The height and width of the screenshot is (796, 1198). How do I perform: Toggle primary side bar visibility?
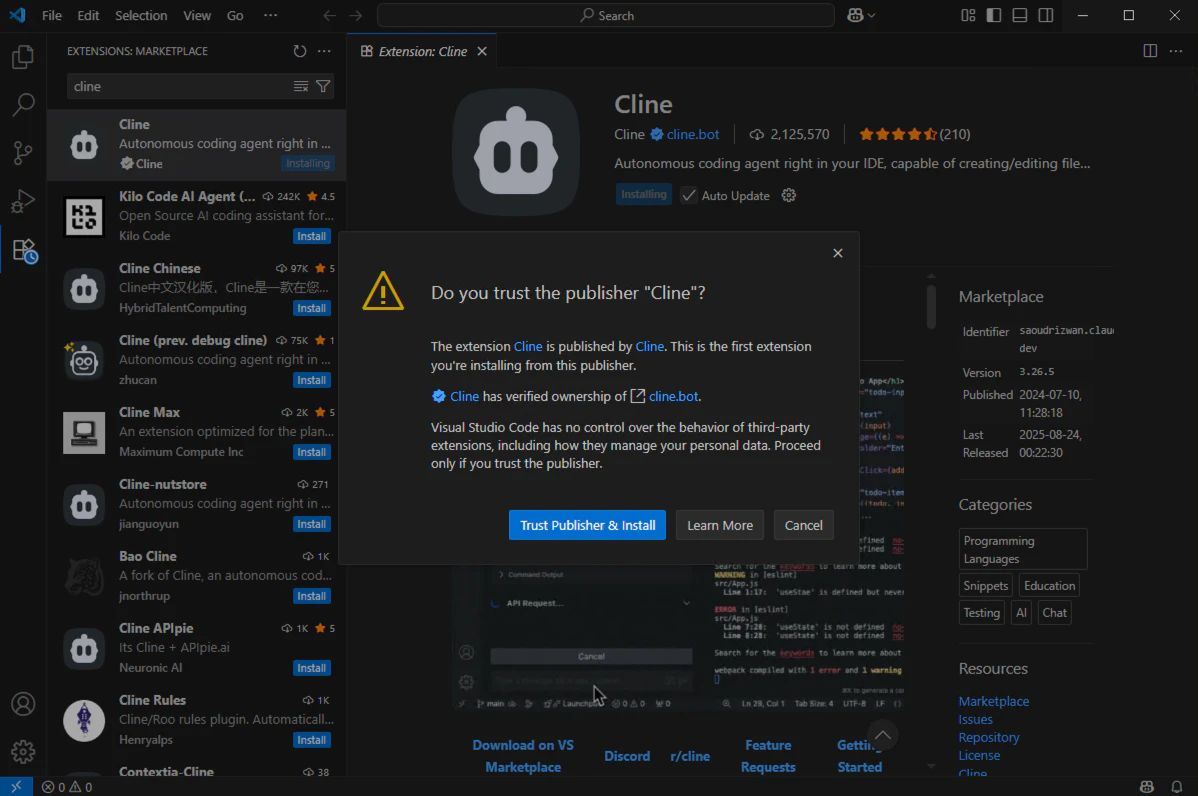(x=994, y=15)
